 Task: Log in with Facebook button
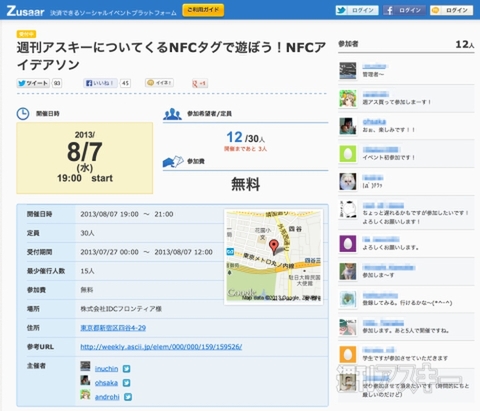404,10
